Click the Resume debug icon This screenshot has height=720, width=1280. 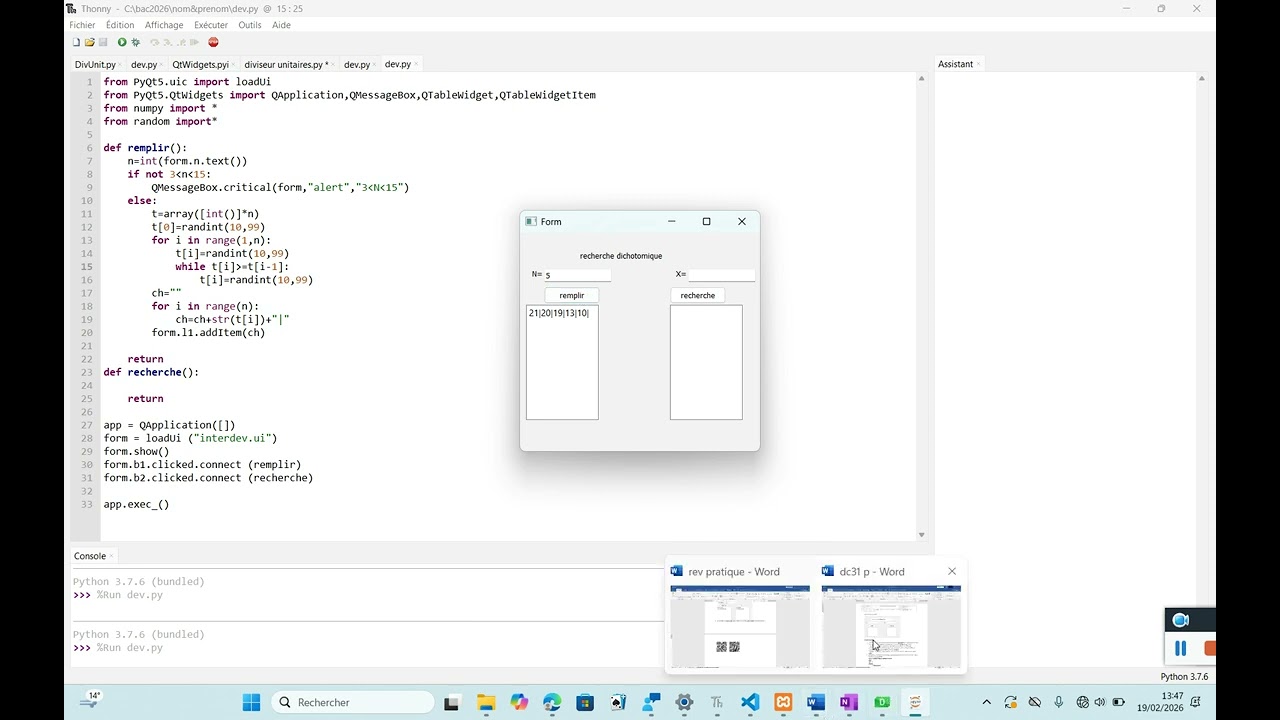[x=194, y=42]
